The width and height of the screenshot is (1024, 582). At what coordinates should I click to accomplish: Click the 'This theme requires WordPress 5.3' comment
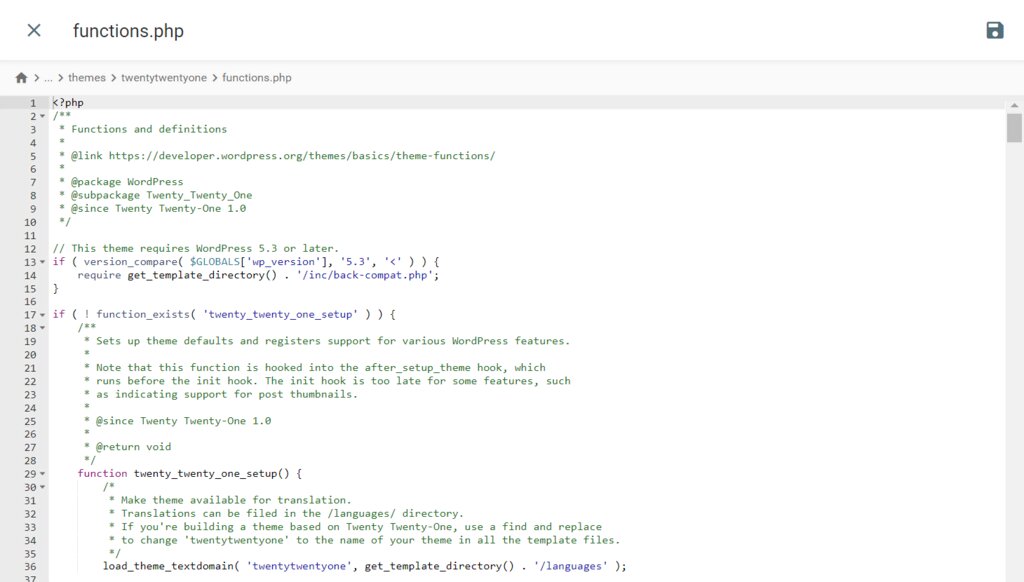pyautogui.click(x=196, y=248)
